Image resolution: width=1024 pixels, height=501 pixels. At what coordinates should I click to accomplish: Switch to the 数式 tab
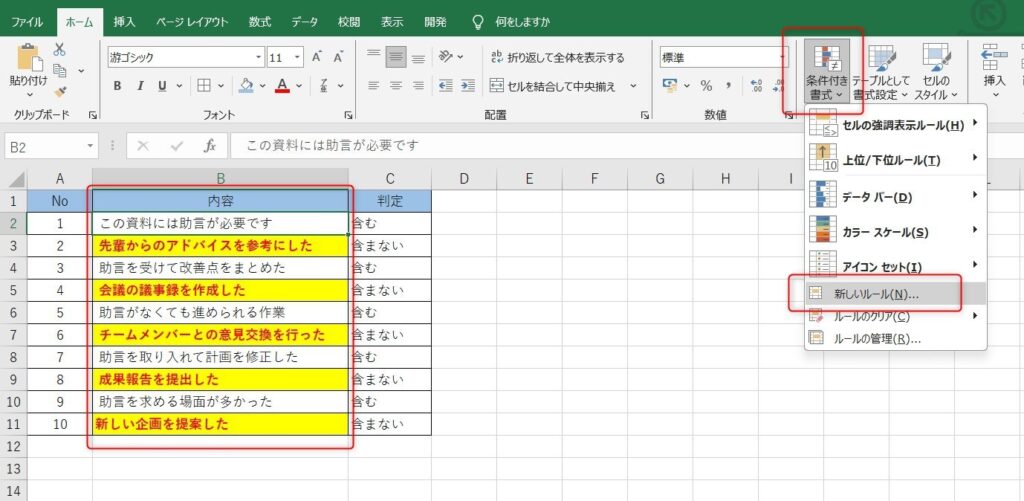[x=260, y=22]
